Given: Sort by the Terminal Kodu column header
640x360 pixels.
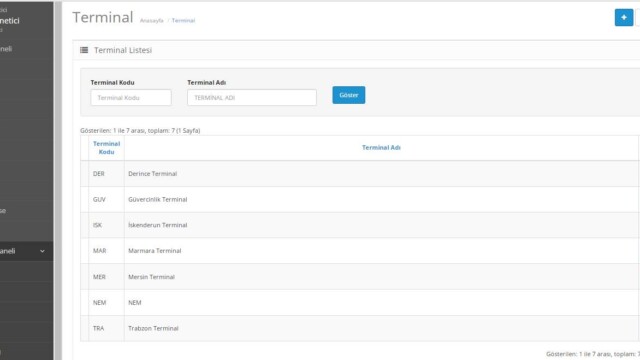Looking at the screenshot, I should coord(107,148).
